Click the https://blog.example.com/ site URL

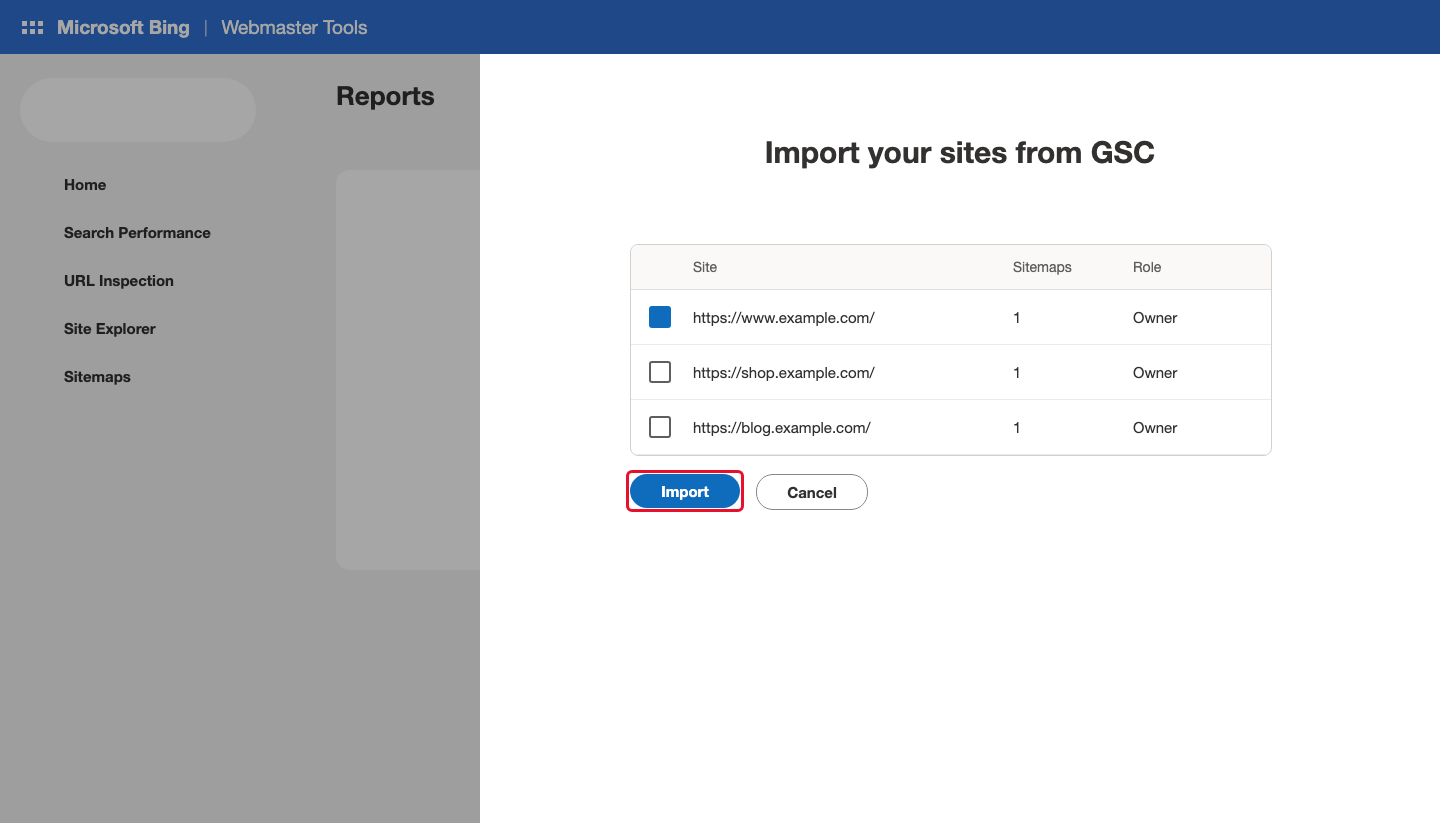(x=782, y=428)
